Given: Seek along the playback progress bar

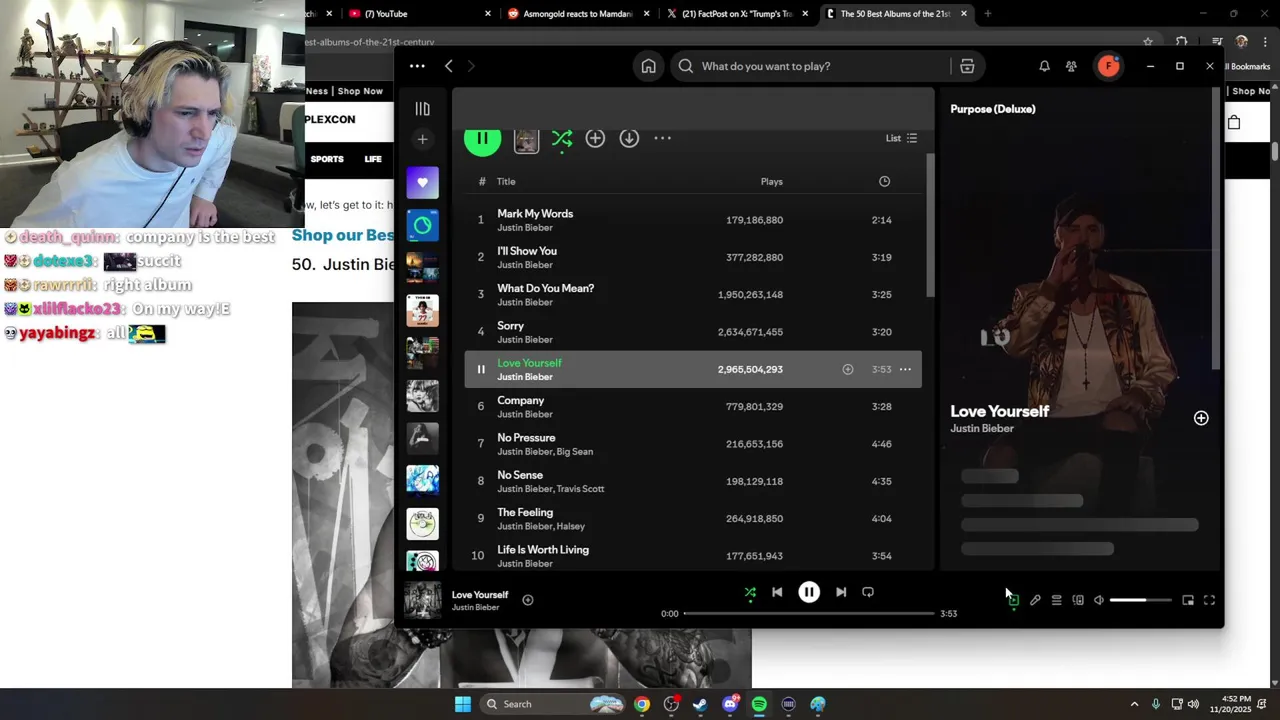Looking at the screenshot, I should click(809, 613).
